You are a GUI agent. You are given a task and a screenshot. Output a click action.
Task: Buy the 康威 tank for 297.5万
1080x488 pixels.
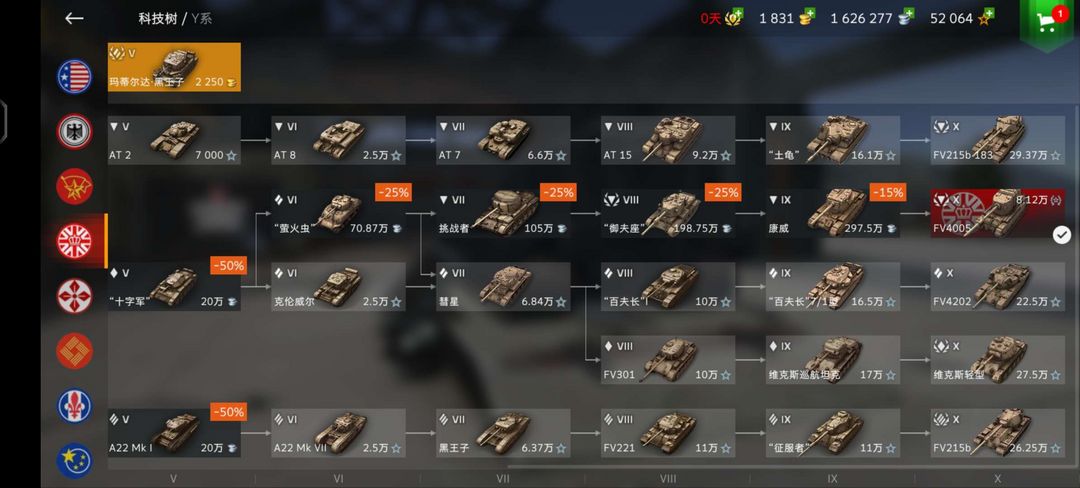(833, 213)
